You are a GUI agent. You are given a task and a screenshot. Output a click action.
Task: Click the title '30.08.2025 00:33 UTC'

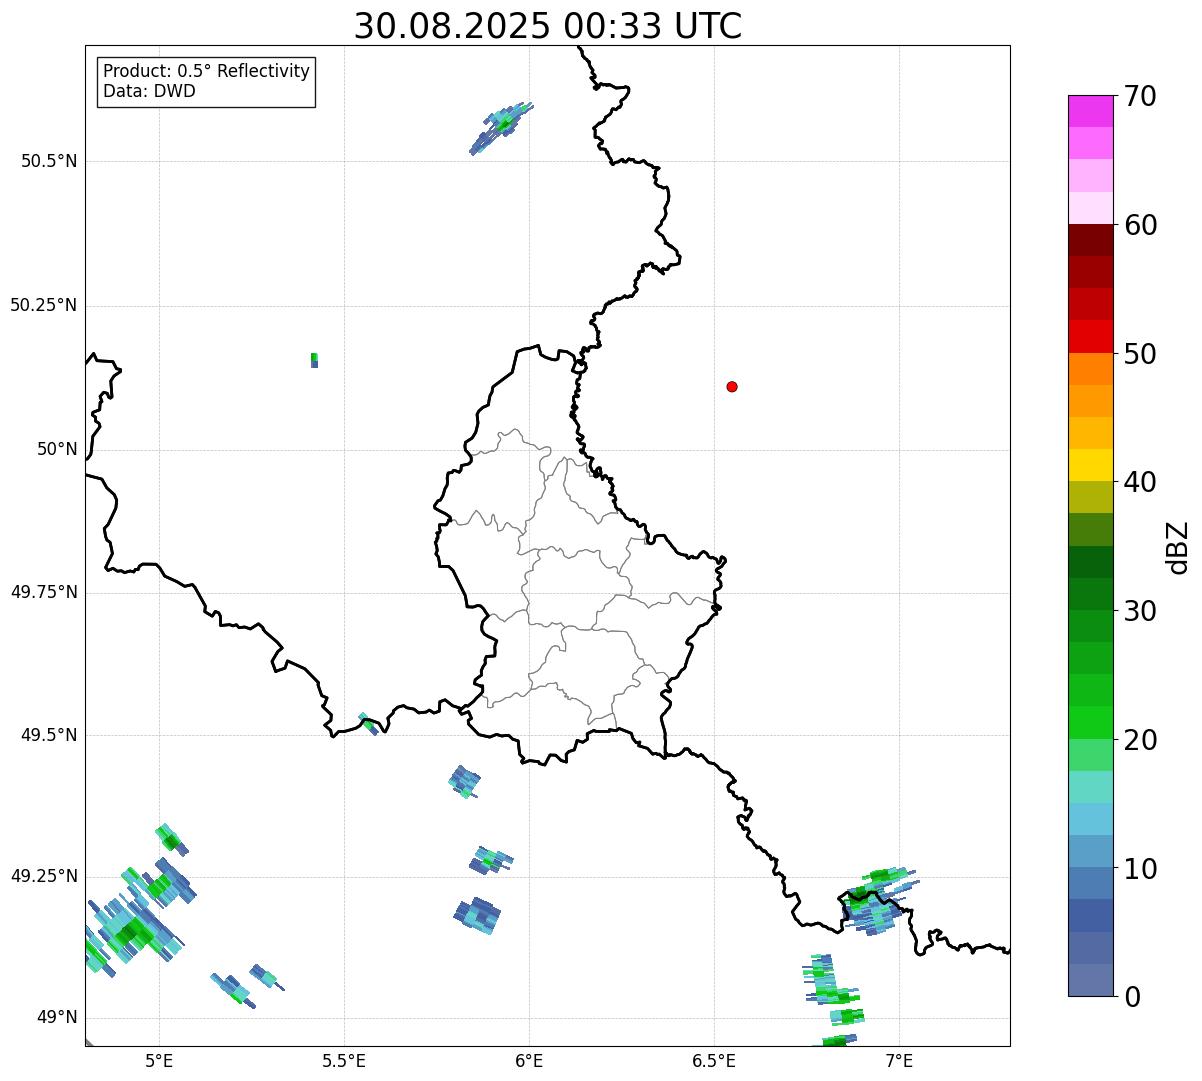click(548, 26)
